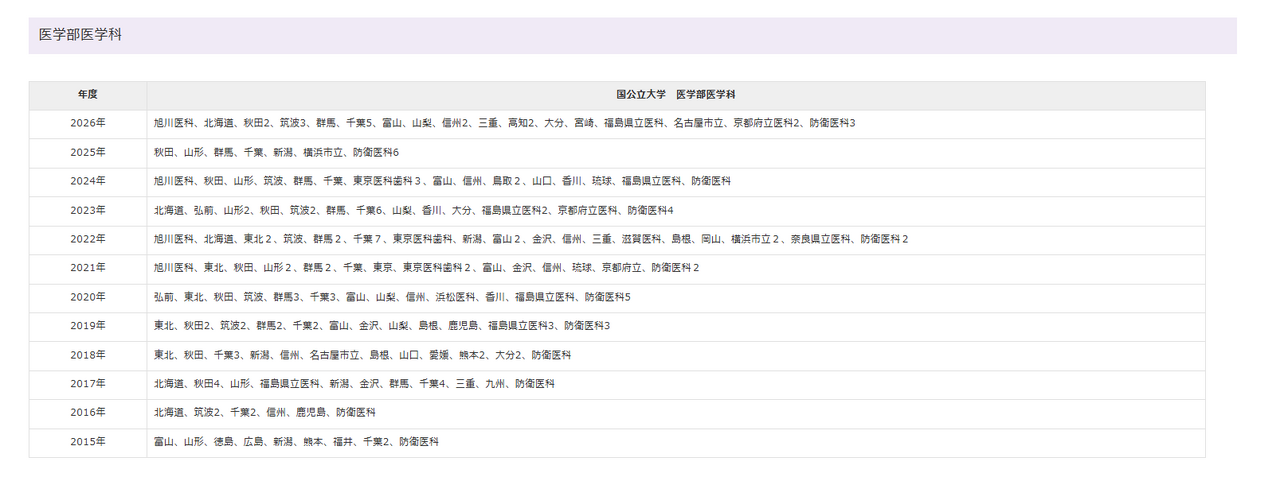The height and width of the screenshot is (477, 1280).
Task: Click the 2019年 year cell
Action: [x=88, y=326]
